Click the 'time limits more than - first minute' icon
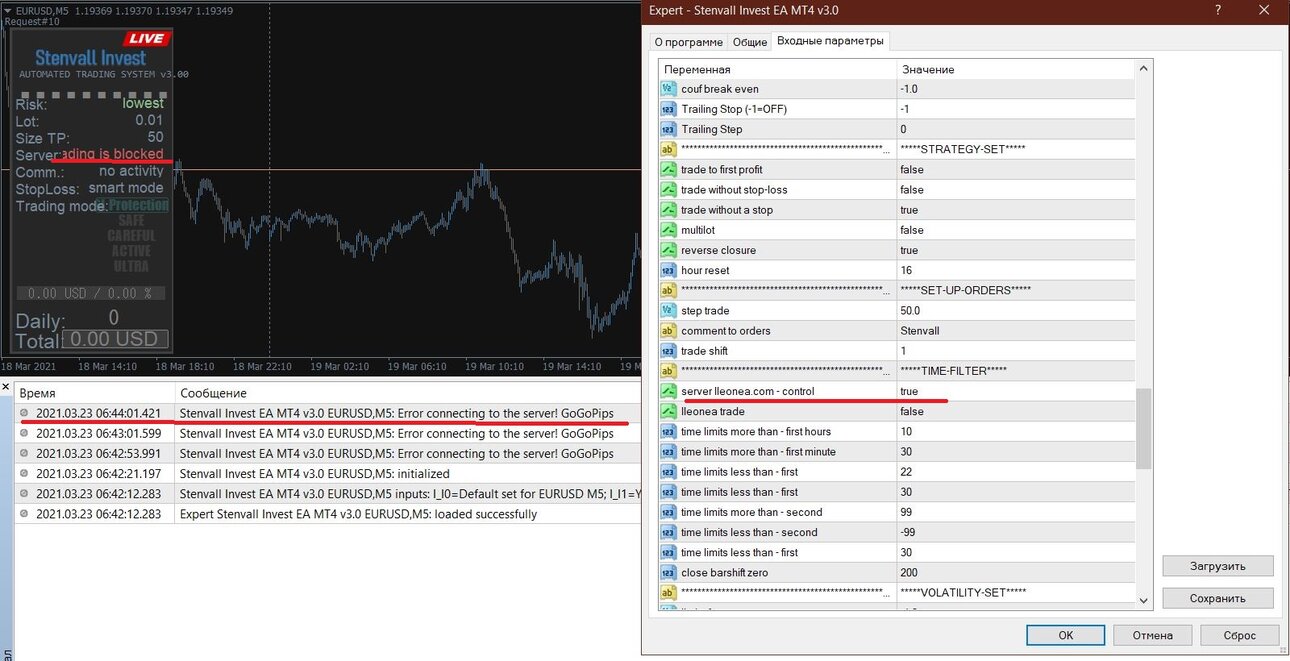 669,452
